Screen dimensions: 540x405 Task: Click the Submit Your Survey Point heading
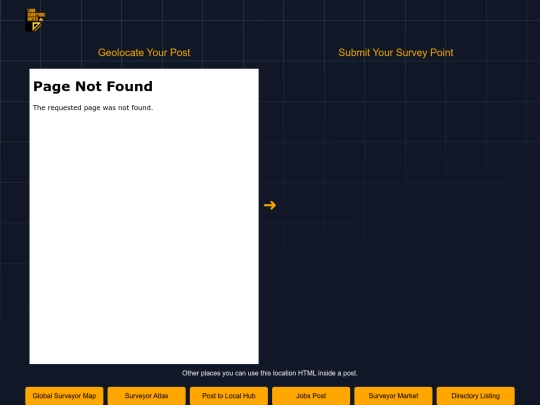pos(396,52)
